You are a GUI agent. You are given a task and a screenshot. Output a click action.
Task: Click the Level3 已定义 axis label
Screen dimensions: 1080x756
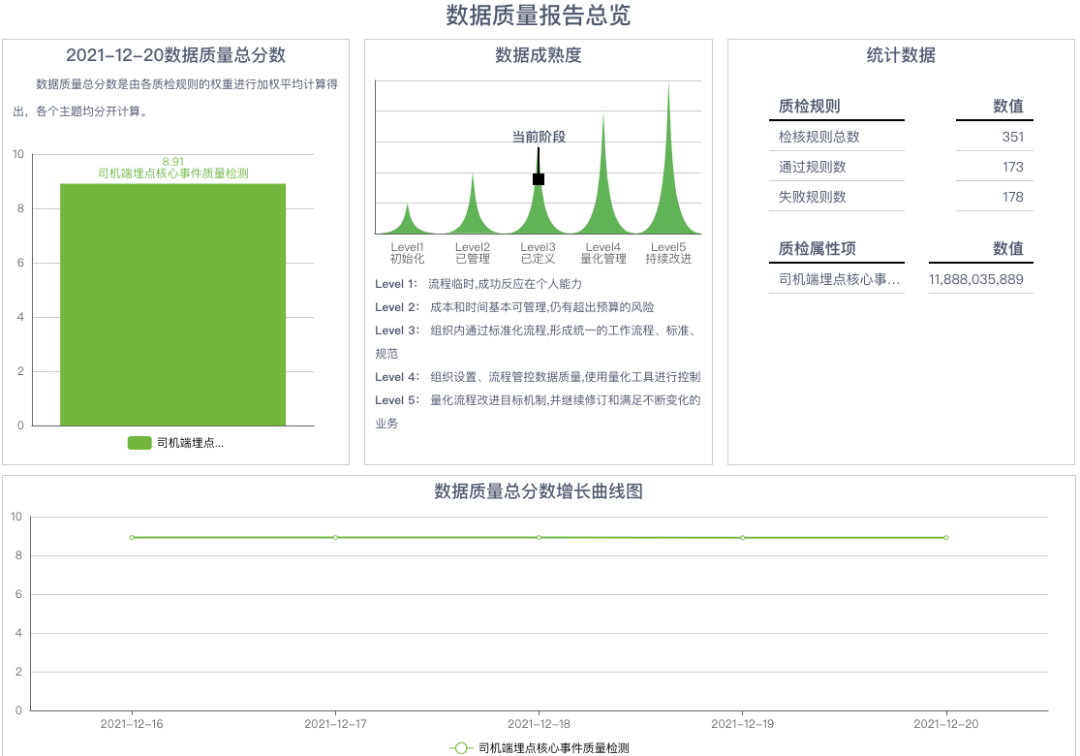tap(538, 253)
